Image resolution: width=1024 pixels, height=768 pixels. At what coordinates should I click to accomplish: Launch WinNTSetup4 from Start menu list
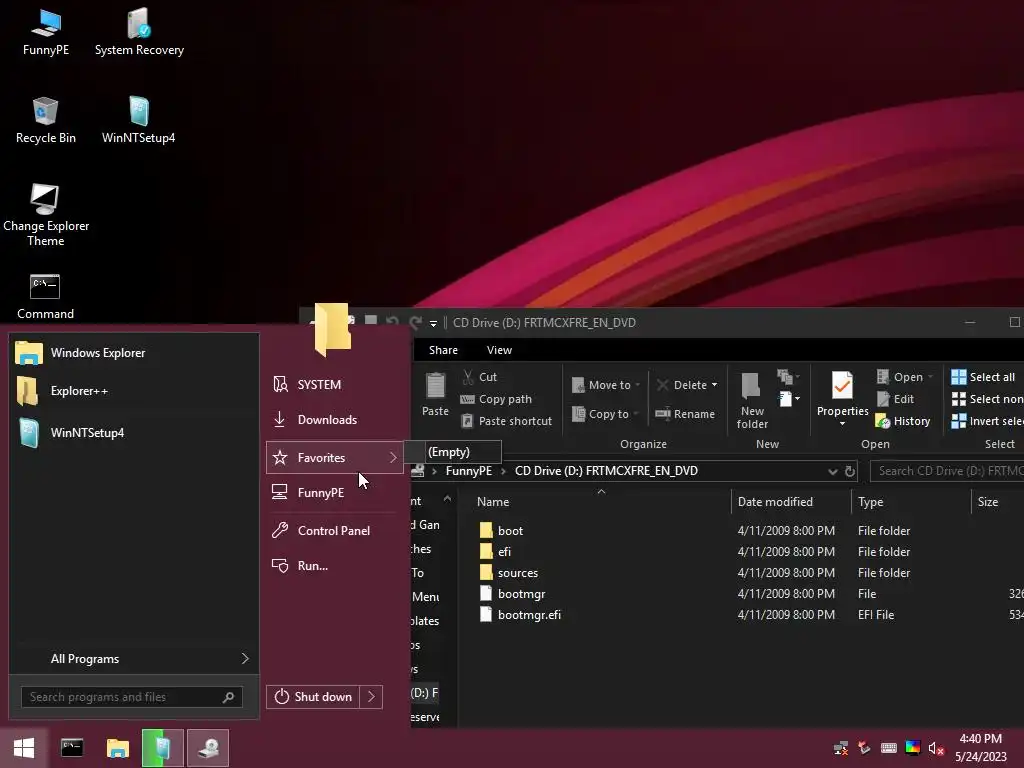(134, 432)
